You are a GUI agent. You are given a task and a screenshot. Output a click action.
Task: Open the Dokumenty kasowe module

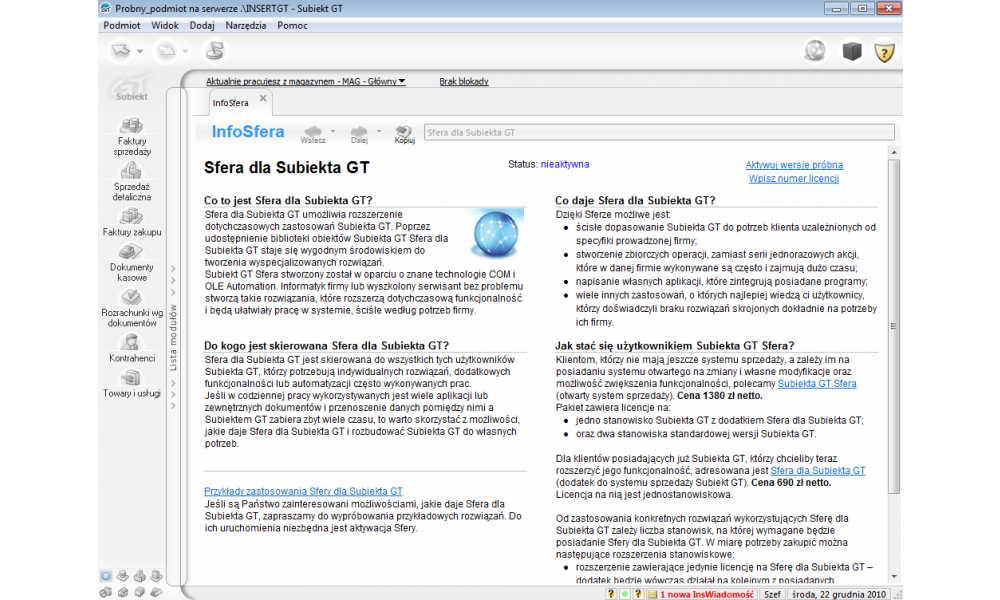(132, 263)
